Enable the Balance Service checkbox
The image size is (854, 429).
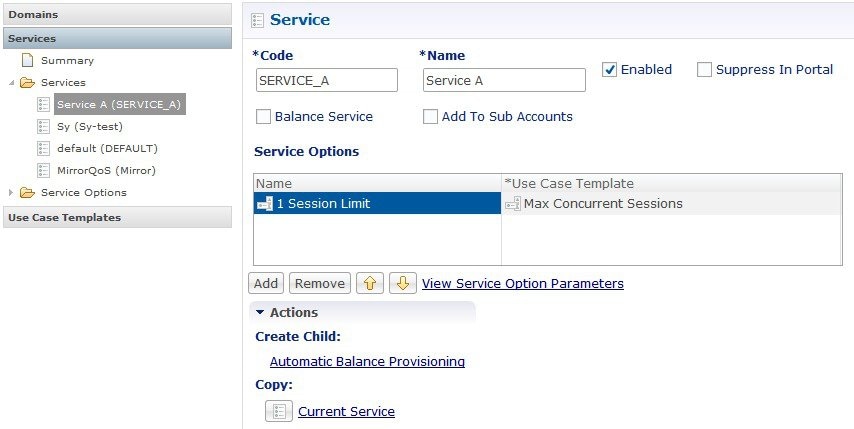263,117
